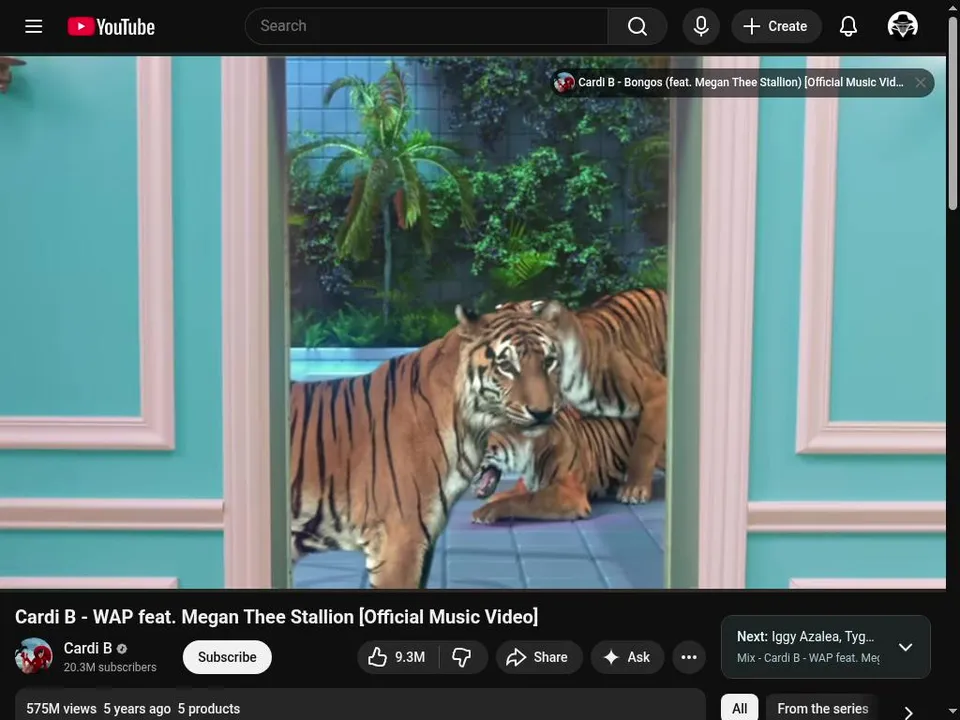Show more filter chips with arrow
Image resolution: width=960 pixels, height=720 pixels.
click(909, 712)
